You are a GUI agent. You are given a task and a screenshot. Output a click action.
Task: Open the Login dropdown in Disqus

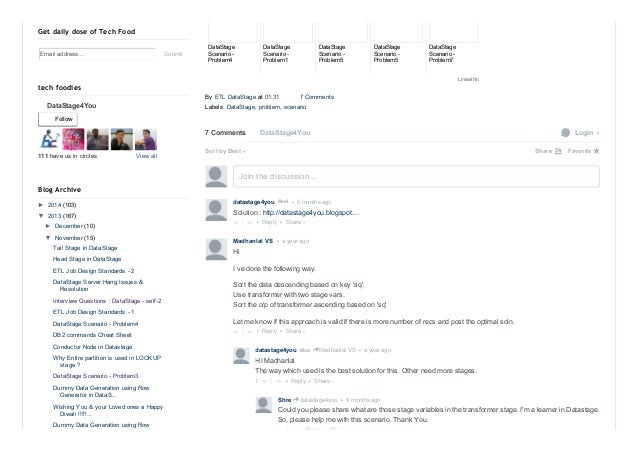click(x=580, y=133)
